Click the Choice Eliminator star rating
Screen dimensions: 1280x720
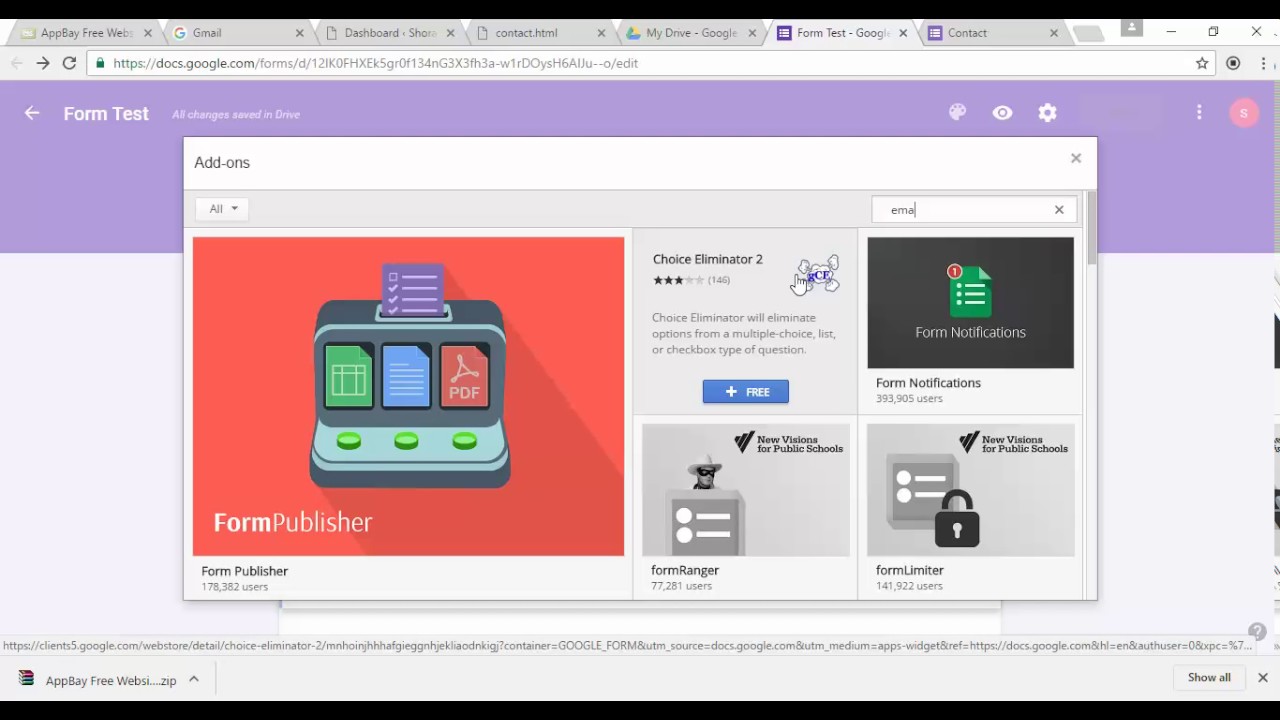pos(678,280)
